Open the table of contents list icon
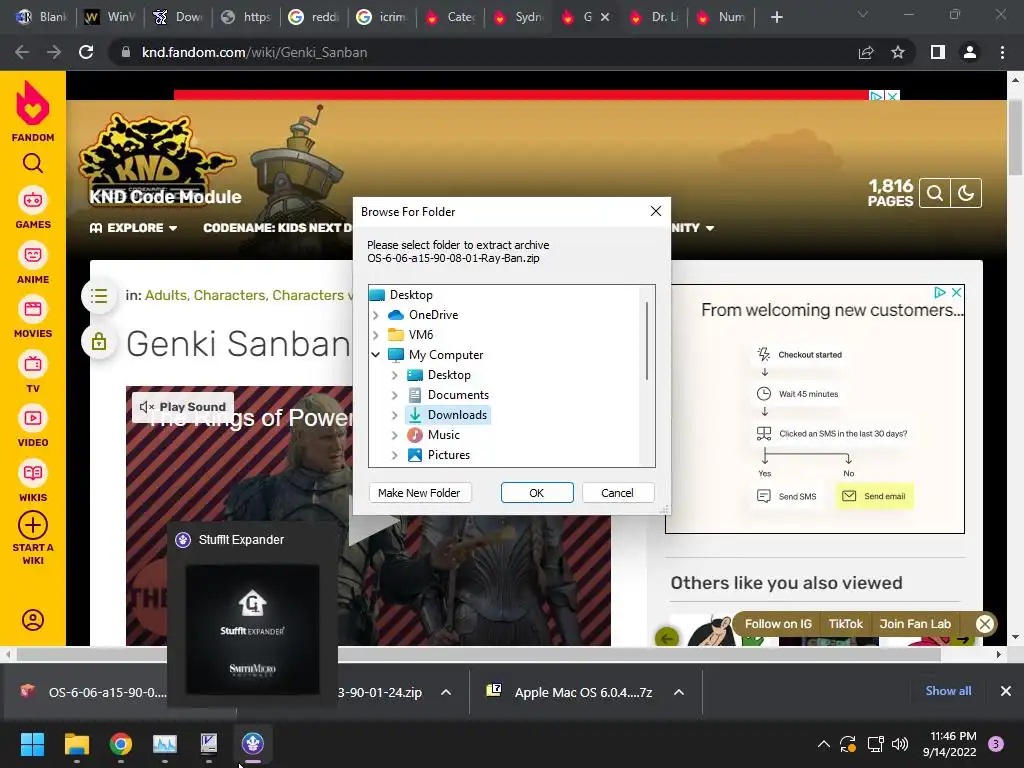1024x768 pixels. [x=99, y=296]
